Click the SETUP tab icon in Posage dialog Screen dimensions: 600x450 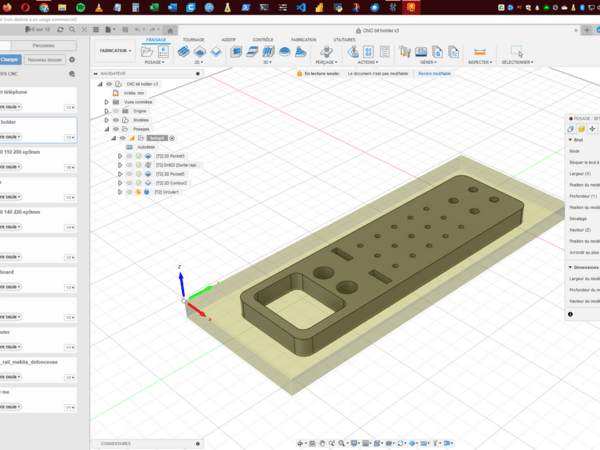pyautogui.click(x=571, y=129)
